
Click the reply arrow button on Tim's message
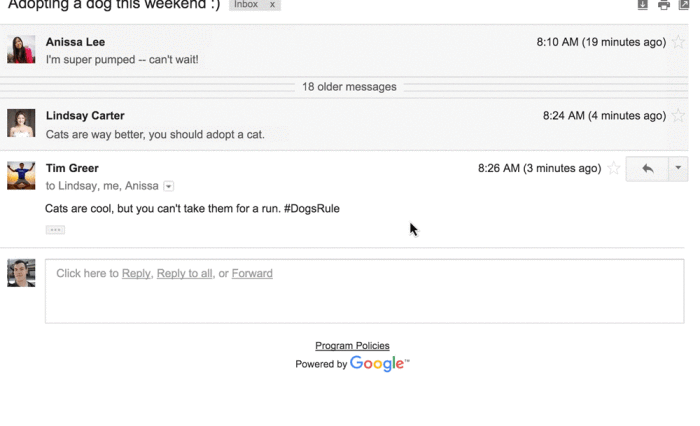647,168
